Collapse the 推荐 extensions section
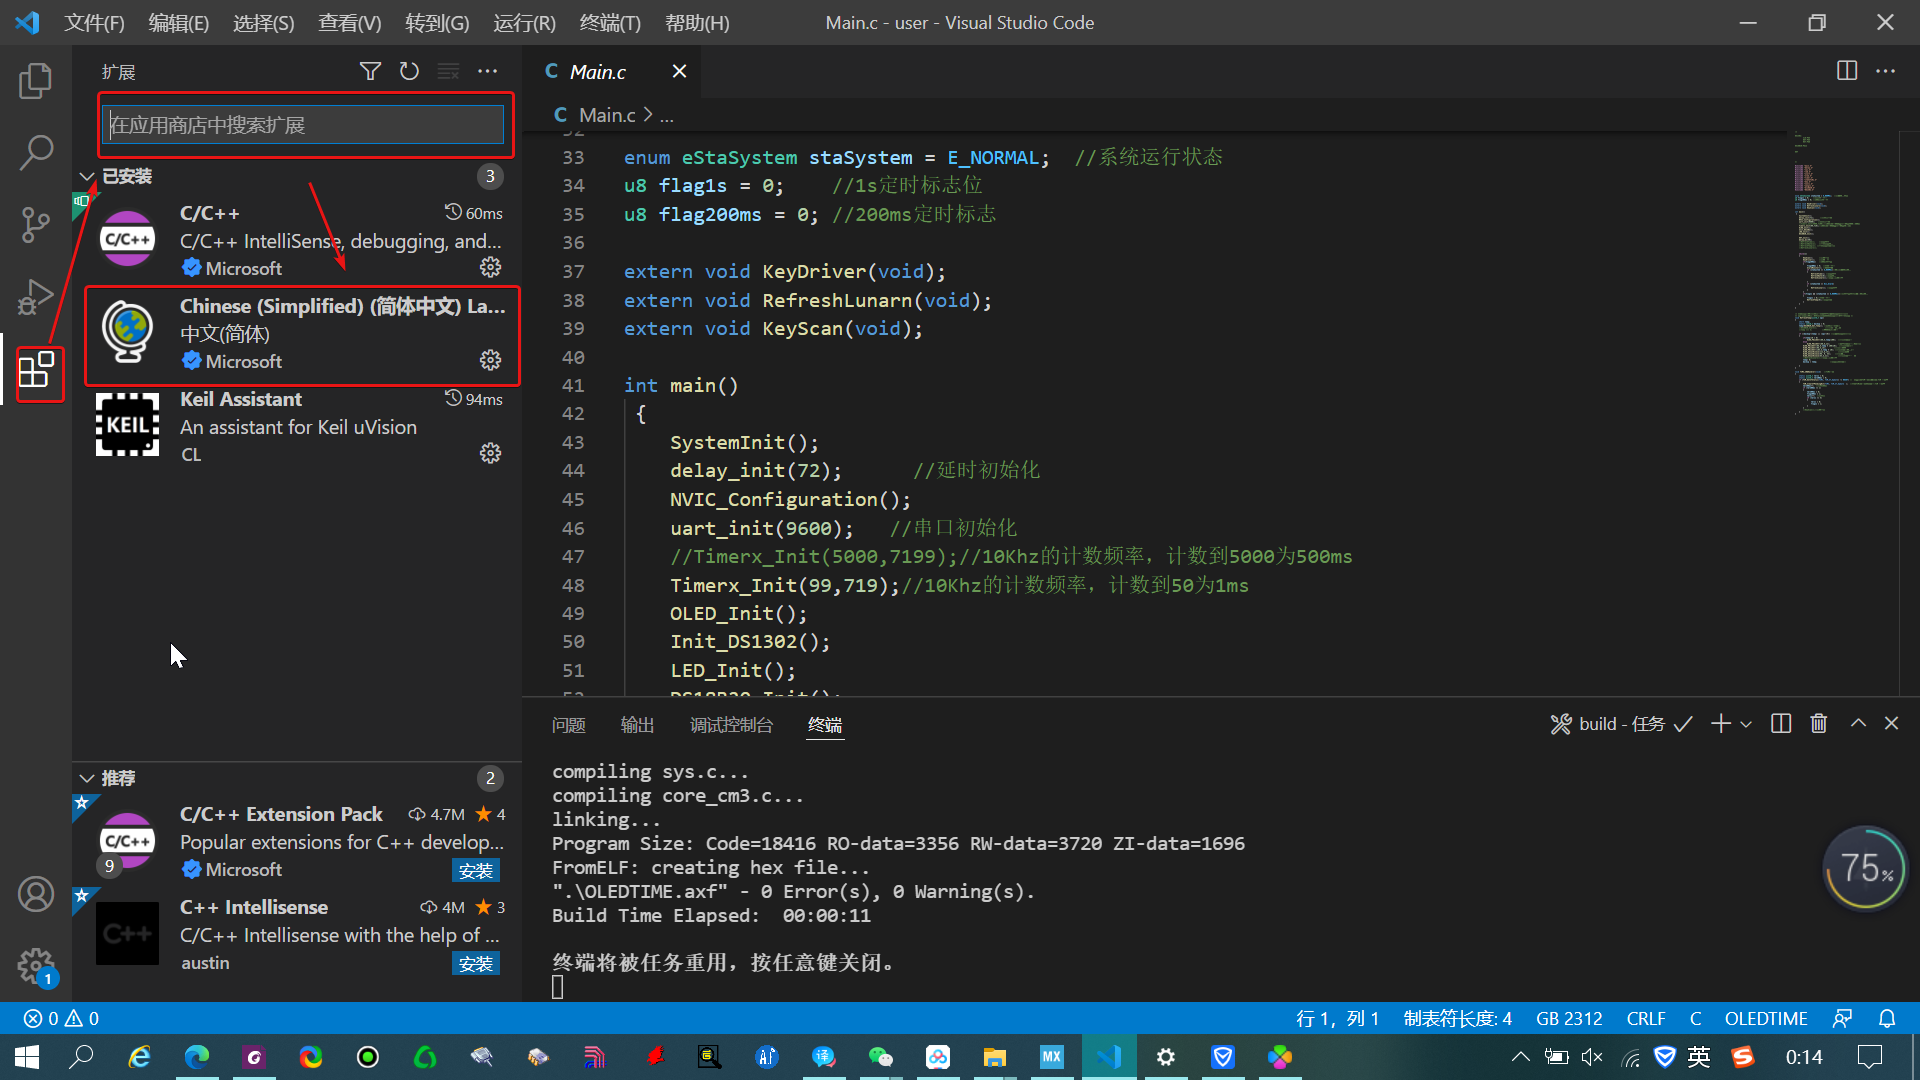The width and height of the screenshot is (1920, 1080). (86, 778)
